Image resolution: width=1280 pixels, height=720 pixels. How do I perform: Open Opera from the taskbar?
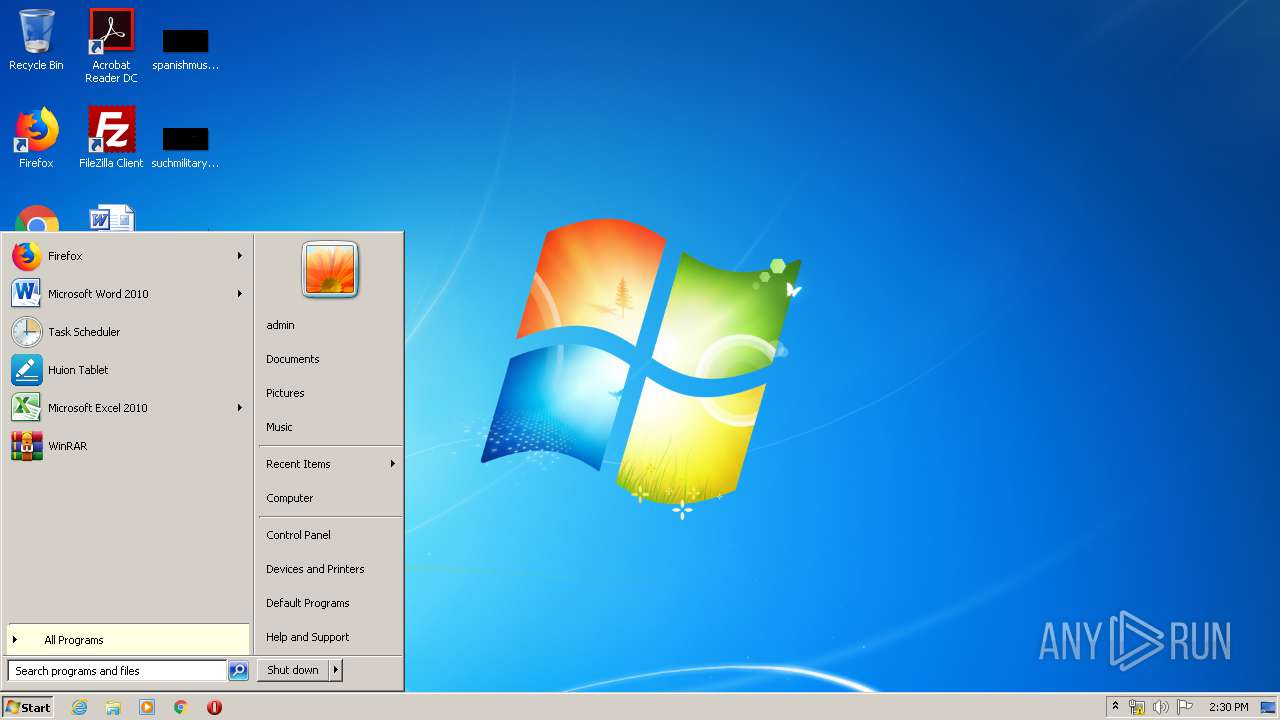(214, 707)
